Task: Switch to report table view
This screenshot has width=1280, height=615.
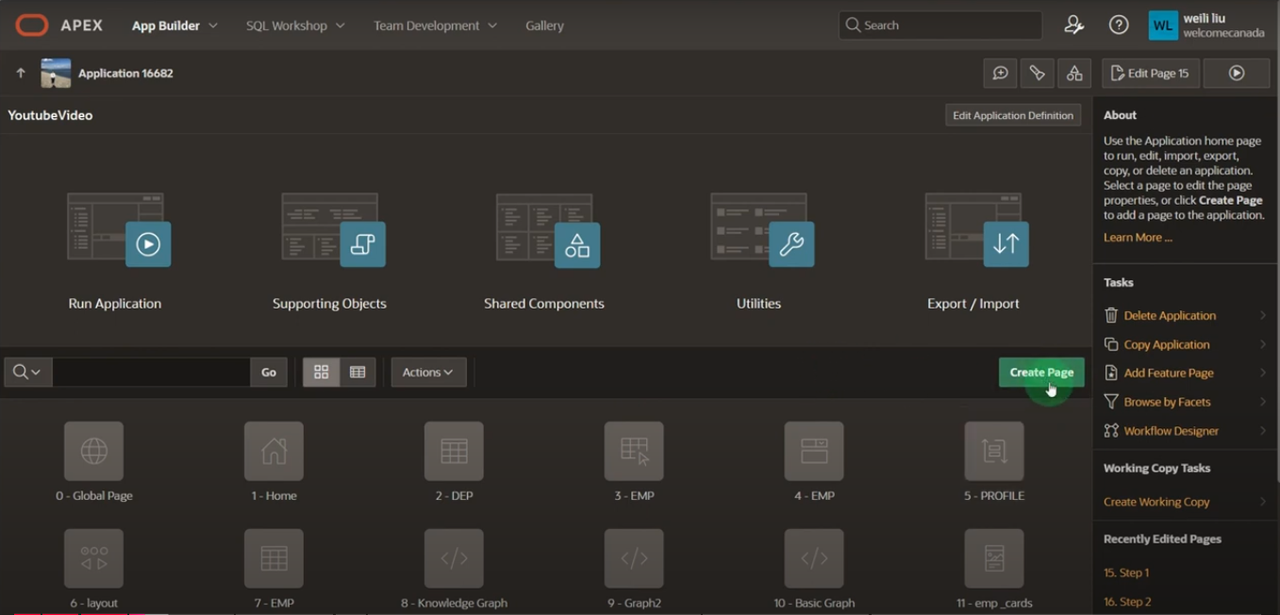Action: click(x=357, y=372)
